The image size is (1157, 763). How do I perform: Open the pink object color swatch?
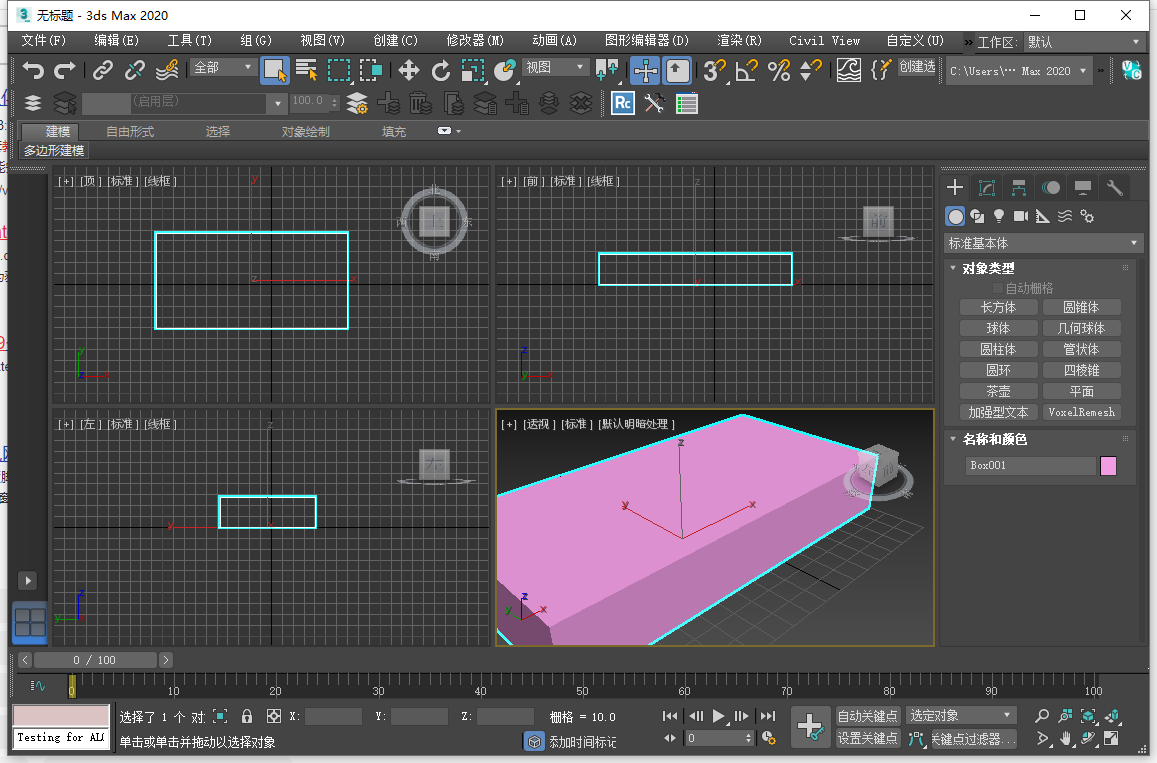(x=1108, y=466)
